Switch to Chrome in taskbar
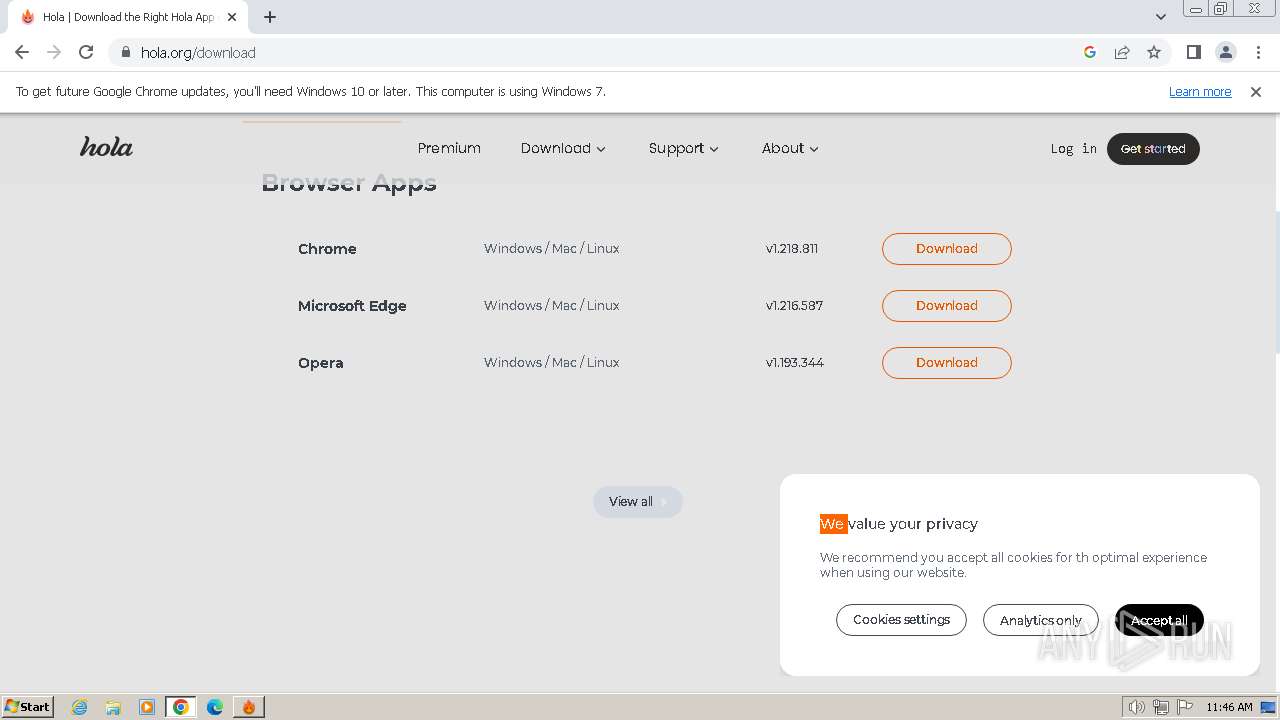The width and height of the screenshot is (1280, 720). click(181, 707)
